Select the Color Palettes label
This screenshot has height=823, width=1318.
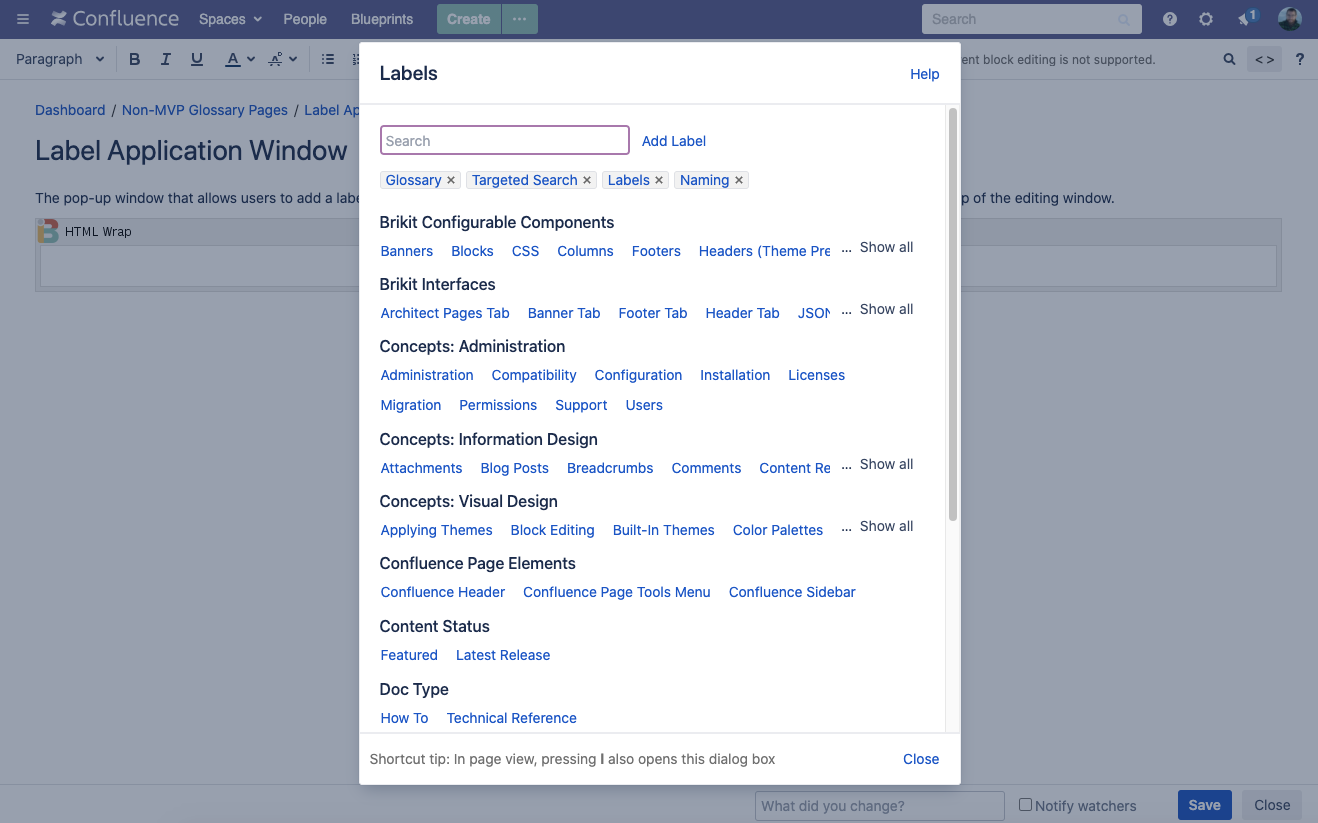(778, 530)
